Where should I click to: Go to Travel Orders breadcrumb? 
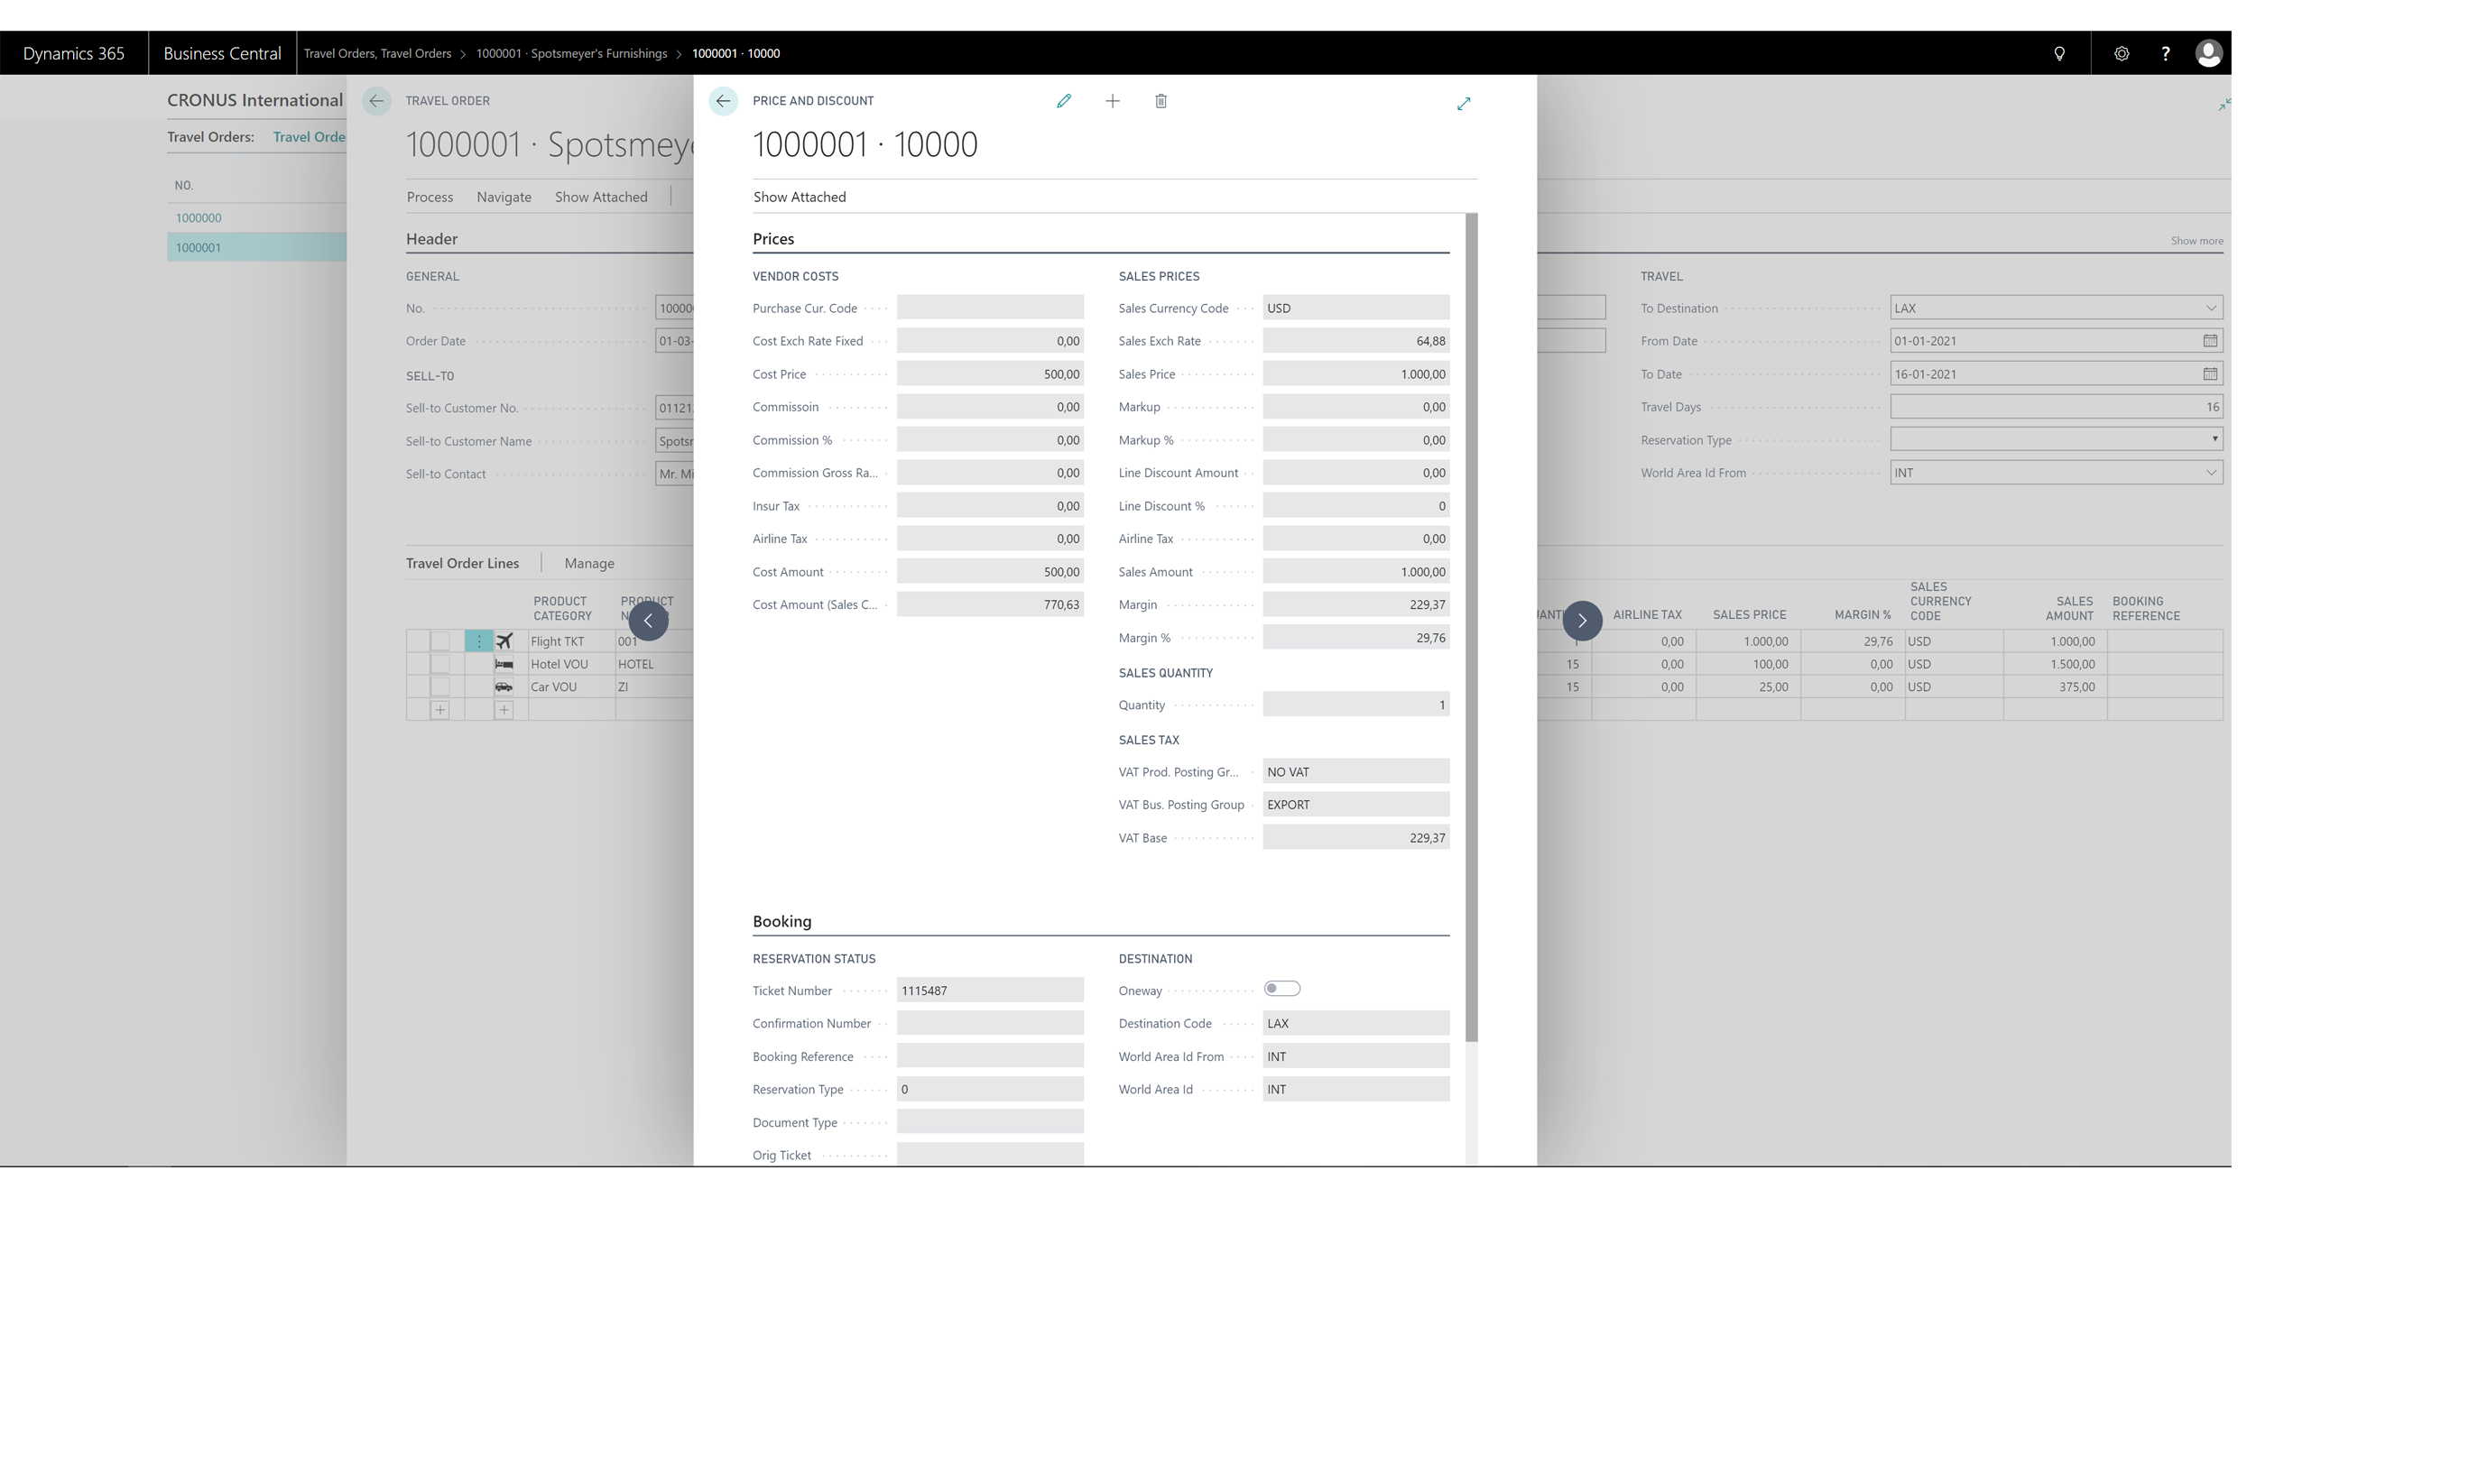tap(377, 53)
